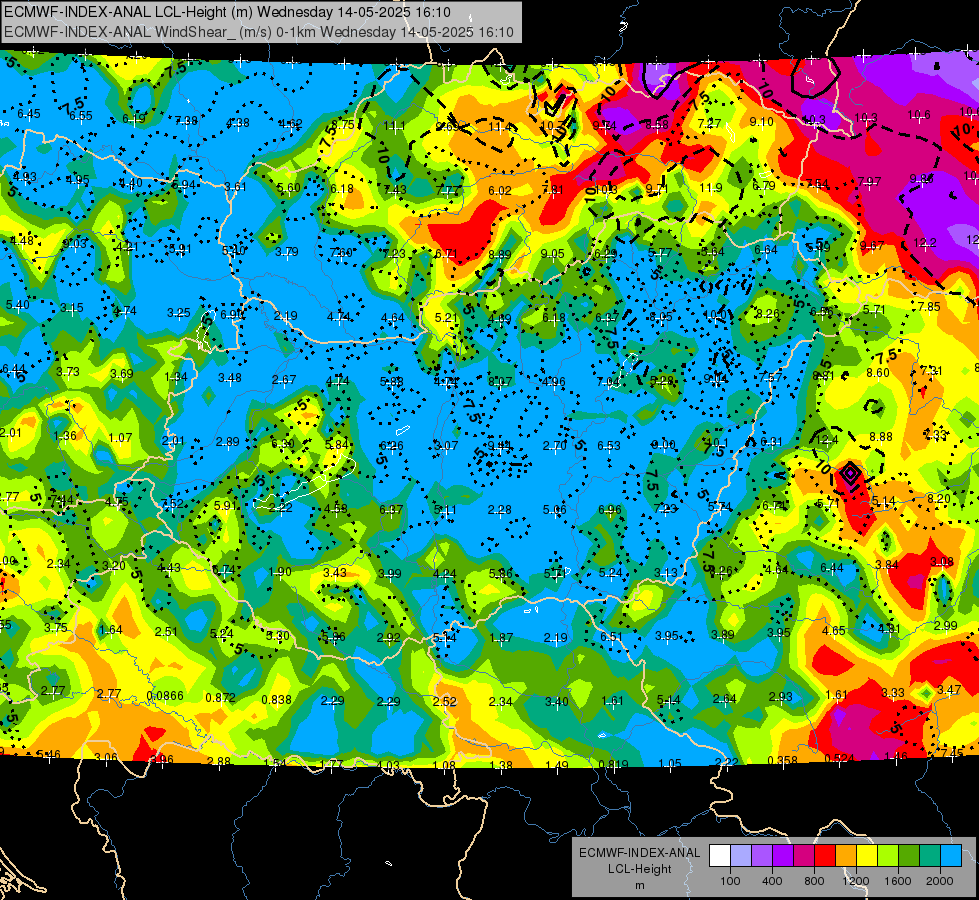
Task: Click 'ECMWF-INDEX-ANAL' label in legend box
Action: [x=639, y=853]
